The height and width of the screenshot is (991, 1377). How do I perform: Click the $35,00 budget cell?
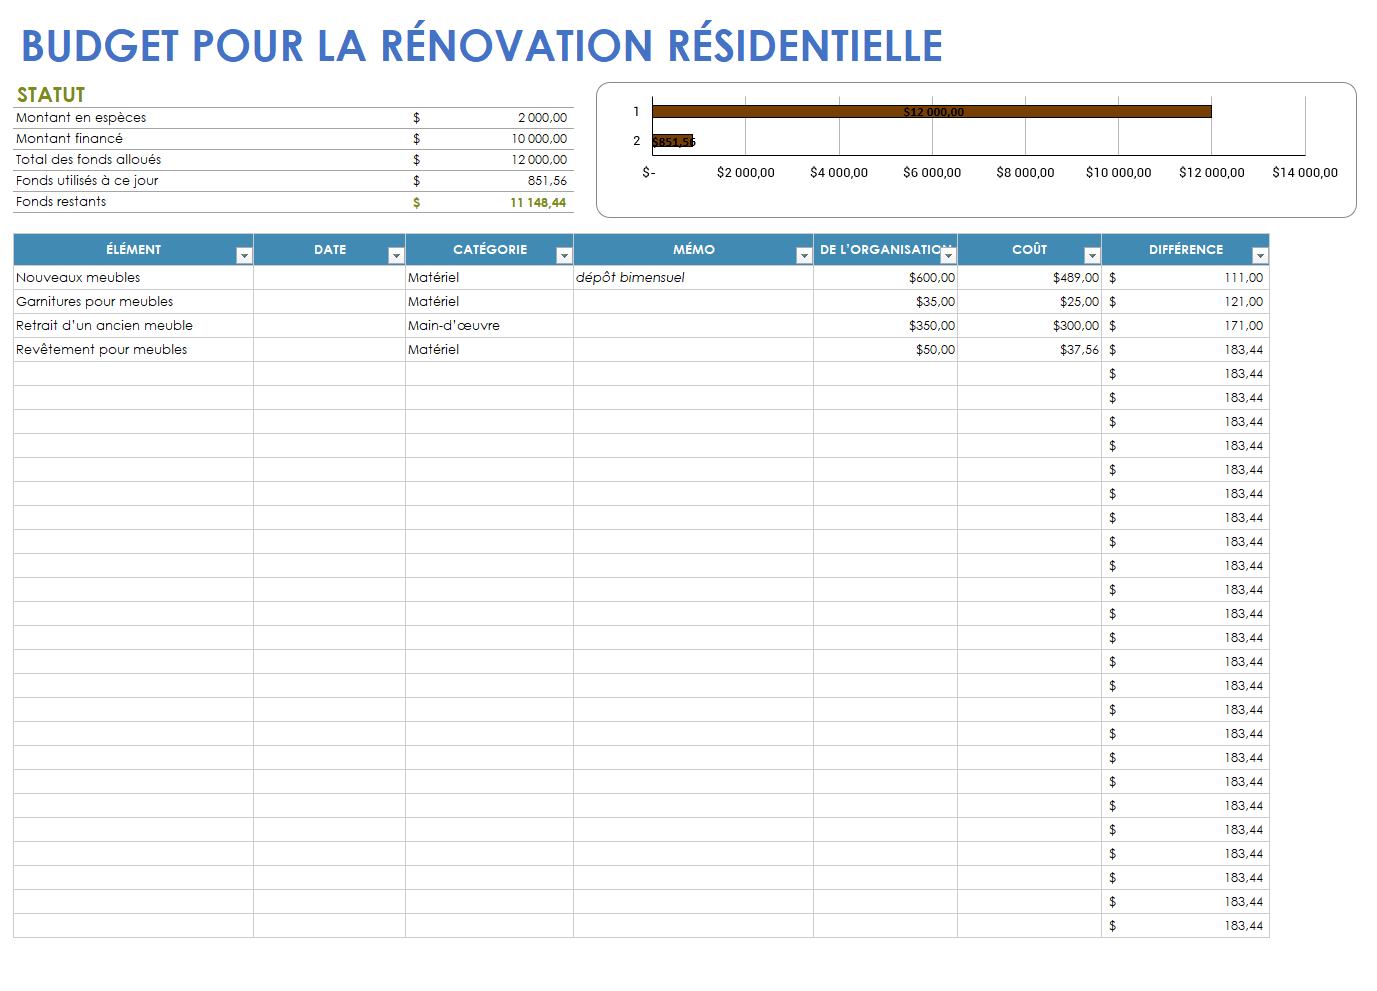point(886,302)
